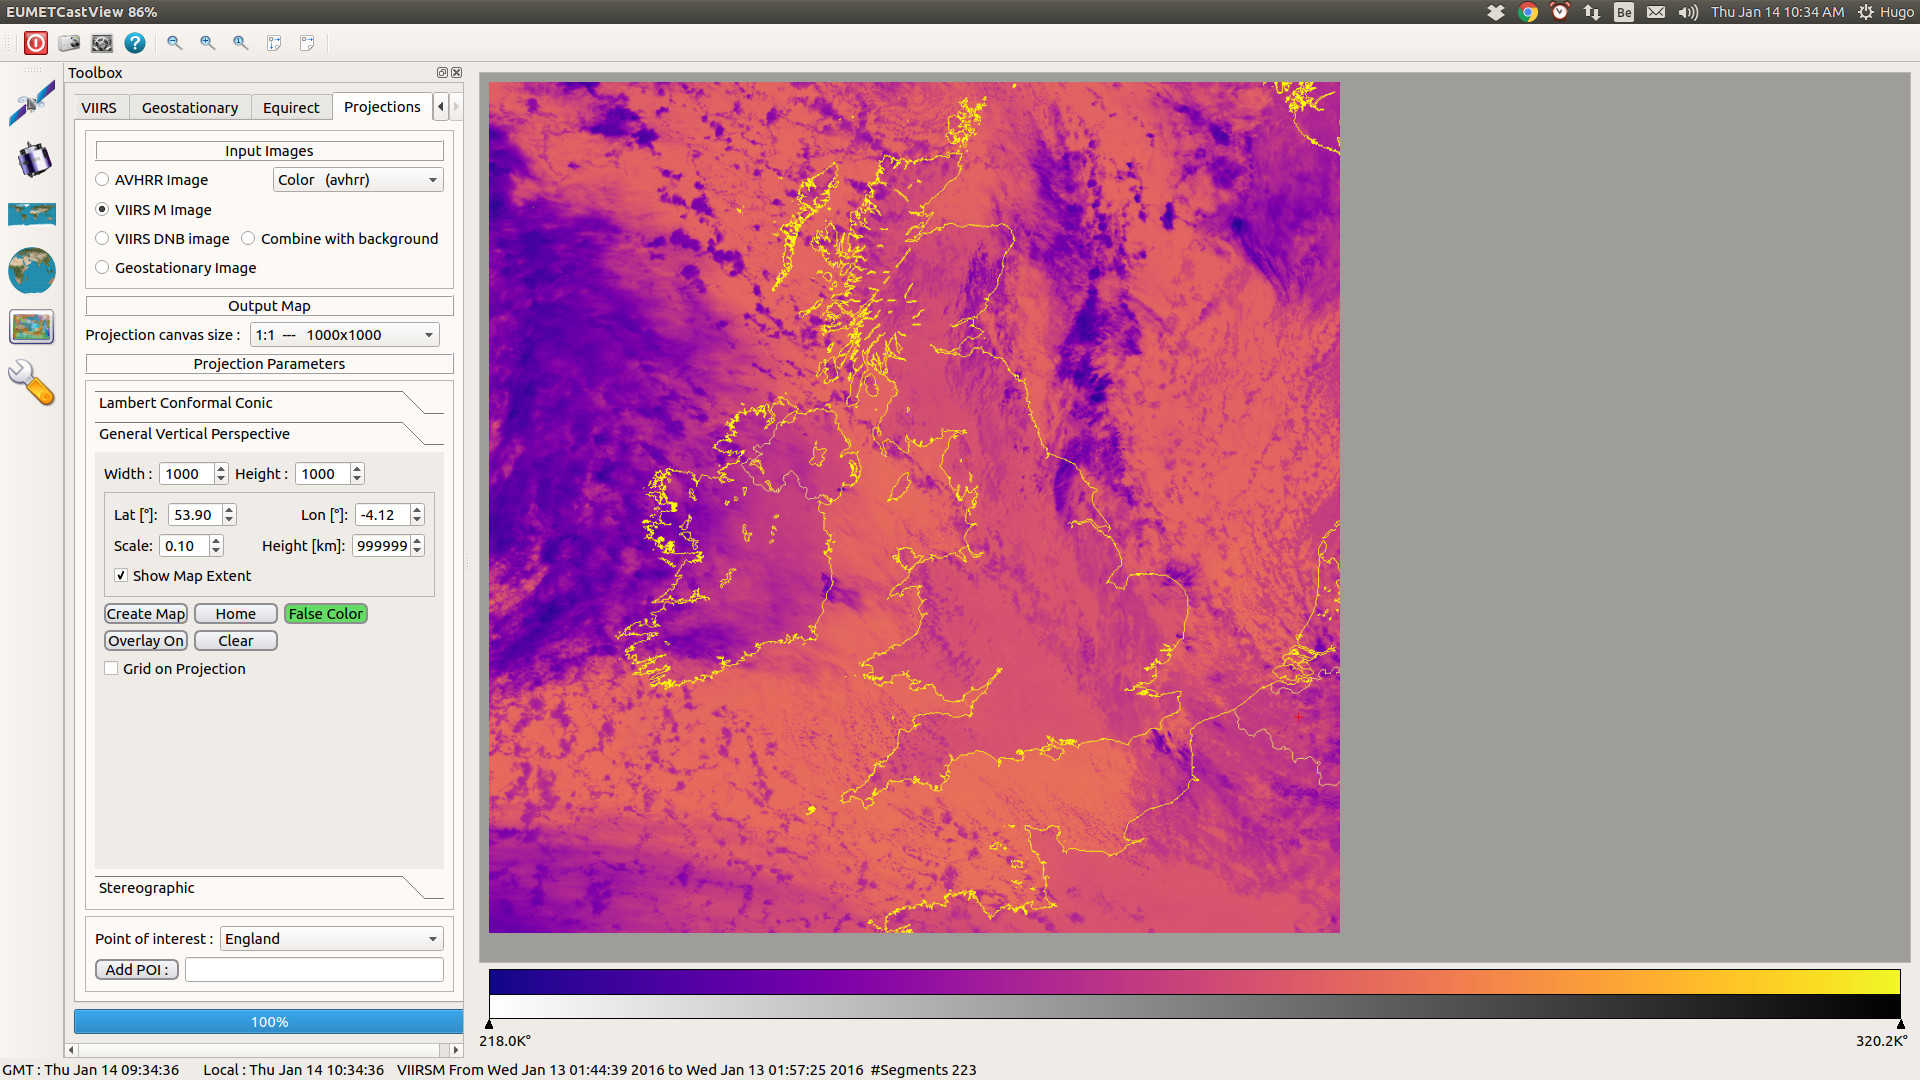Open settings via the gear toolbar icon
1920x1080 pixels.
pyautogui.click(x=102, y=43)
